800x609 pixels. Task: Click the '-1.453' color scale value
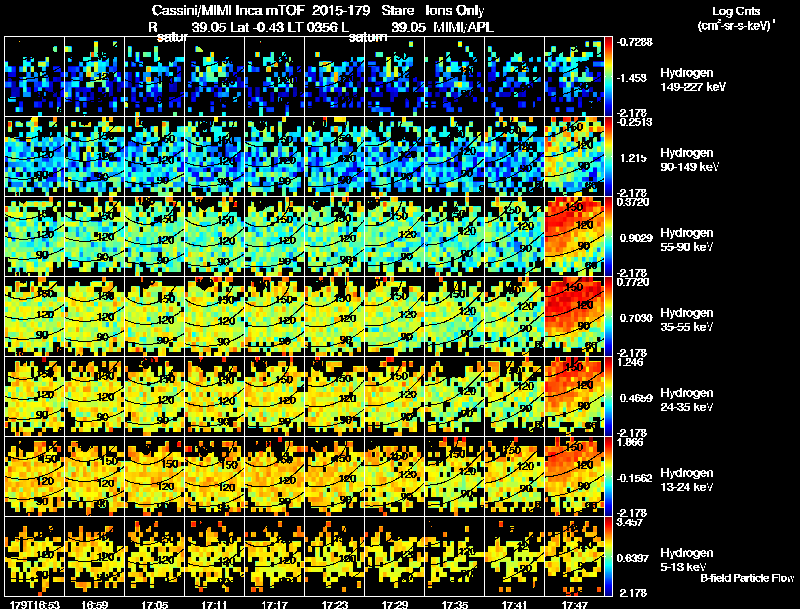click(632, 78)
